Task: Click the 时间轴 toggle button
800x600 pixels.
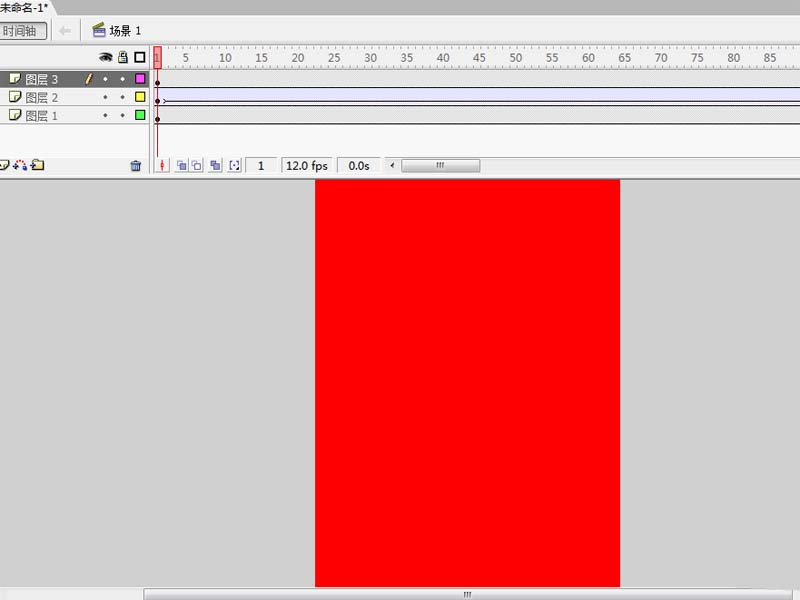Action: pos(23,31)
